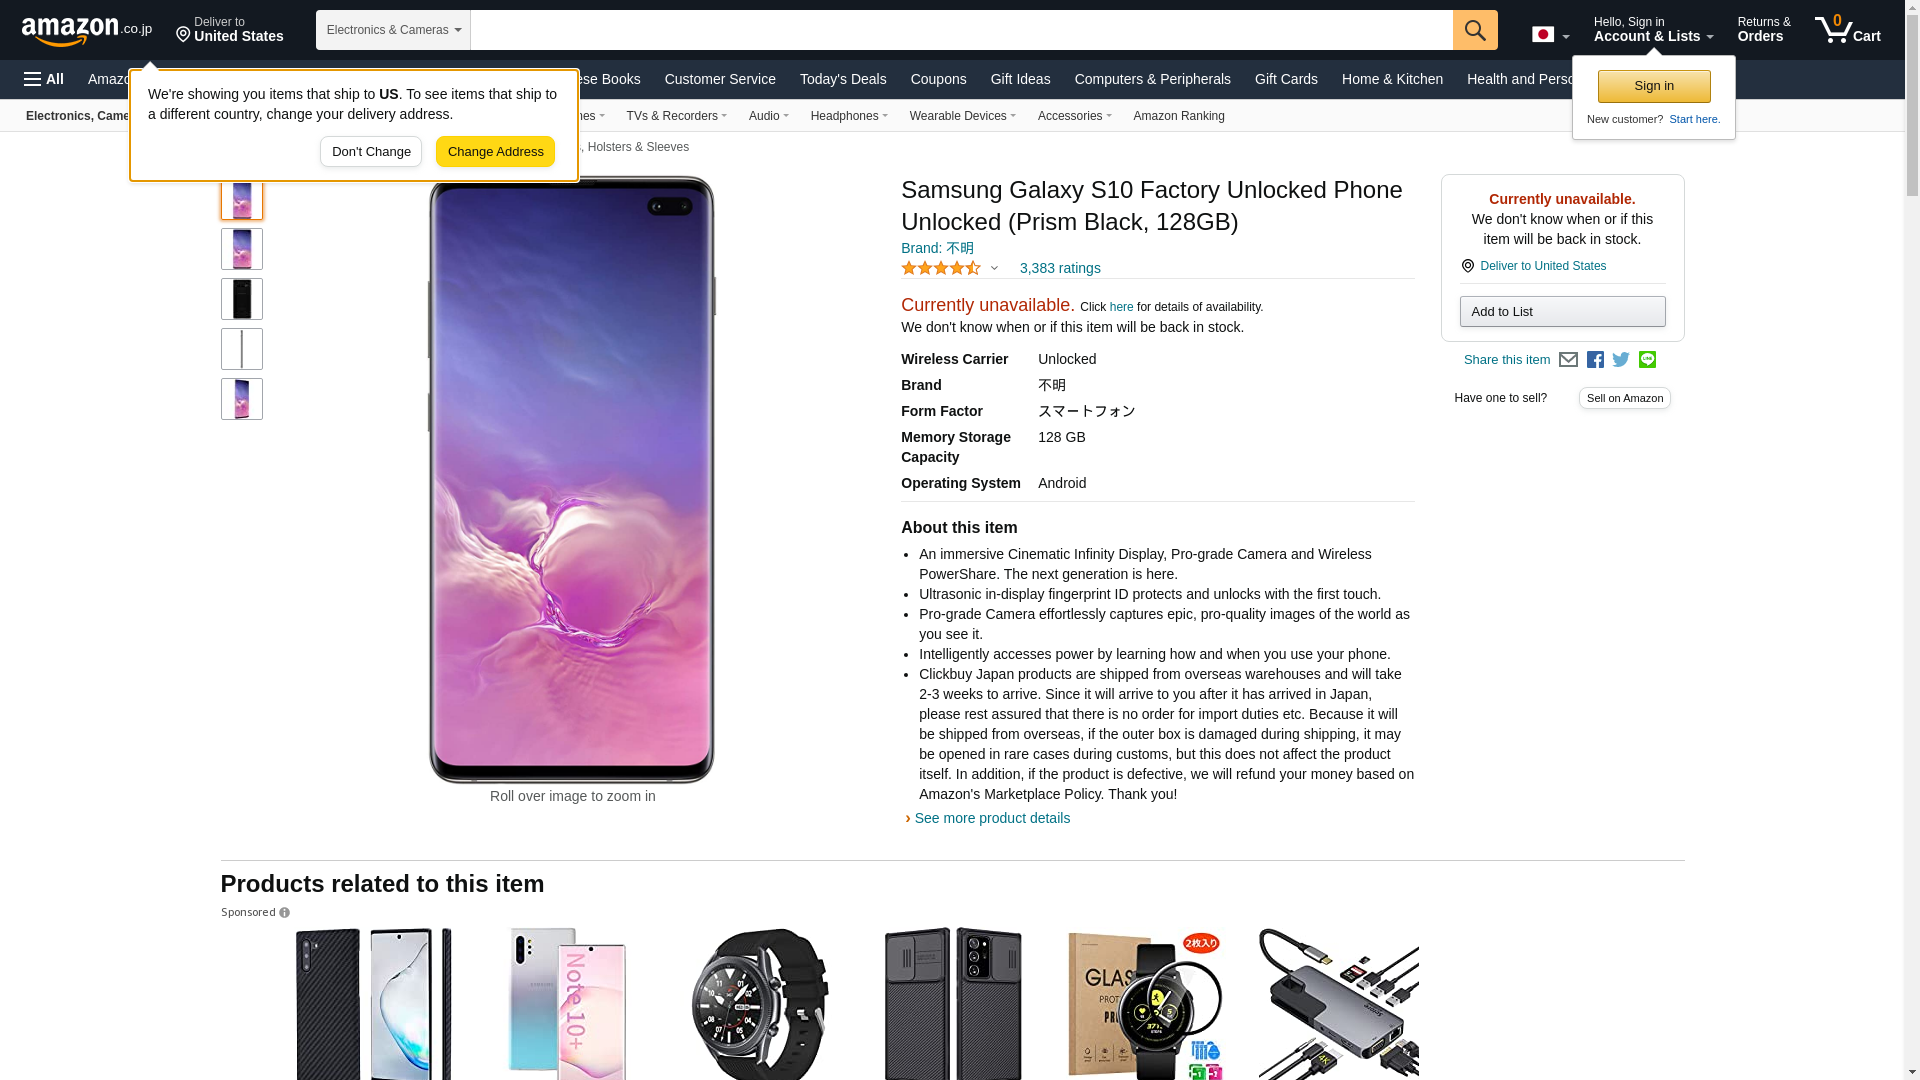Open the shopping cart
Image resolution: width=1920 pixels, height=1080 pixels.
1848,30
